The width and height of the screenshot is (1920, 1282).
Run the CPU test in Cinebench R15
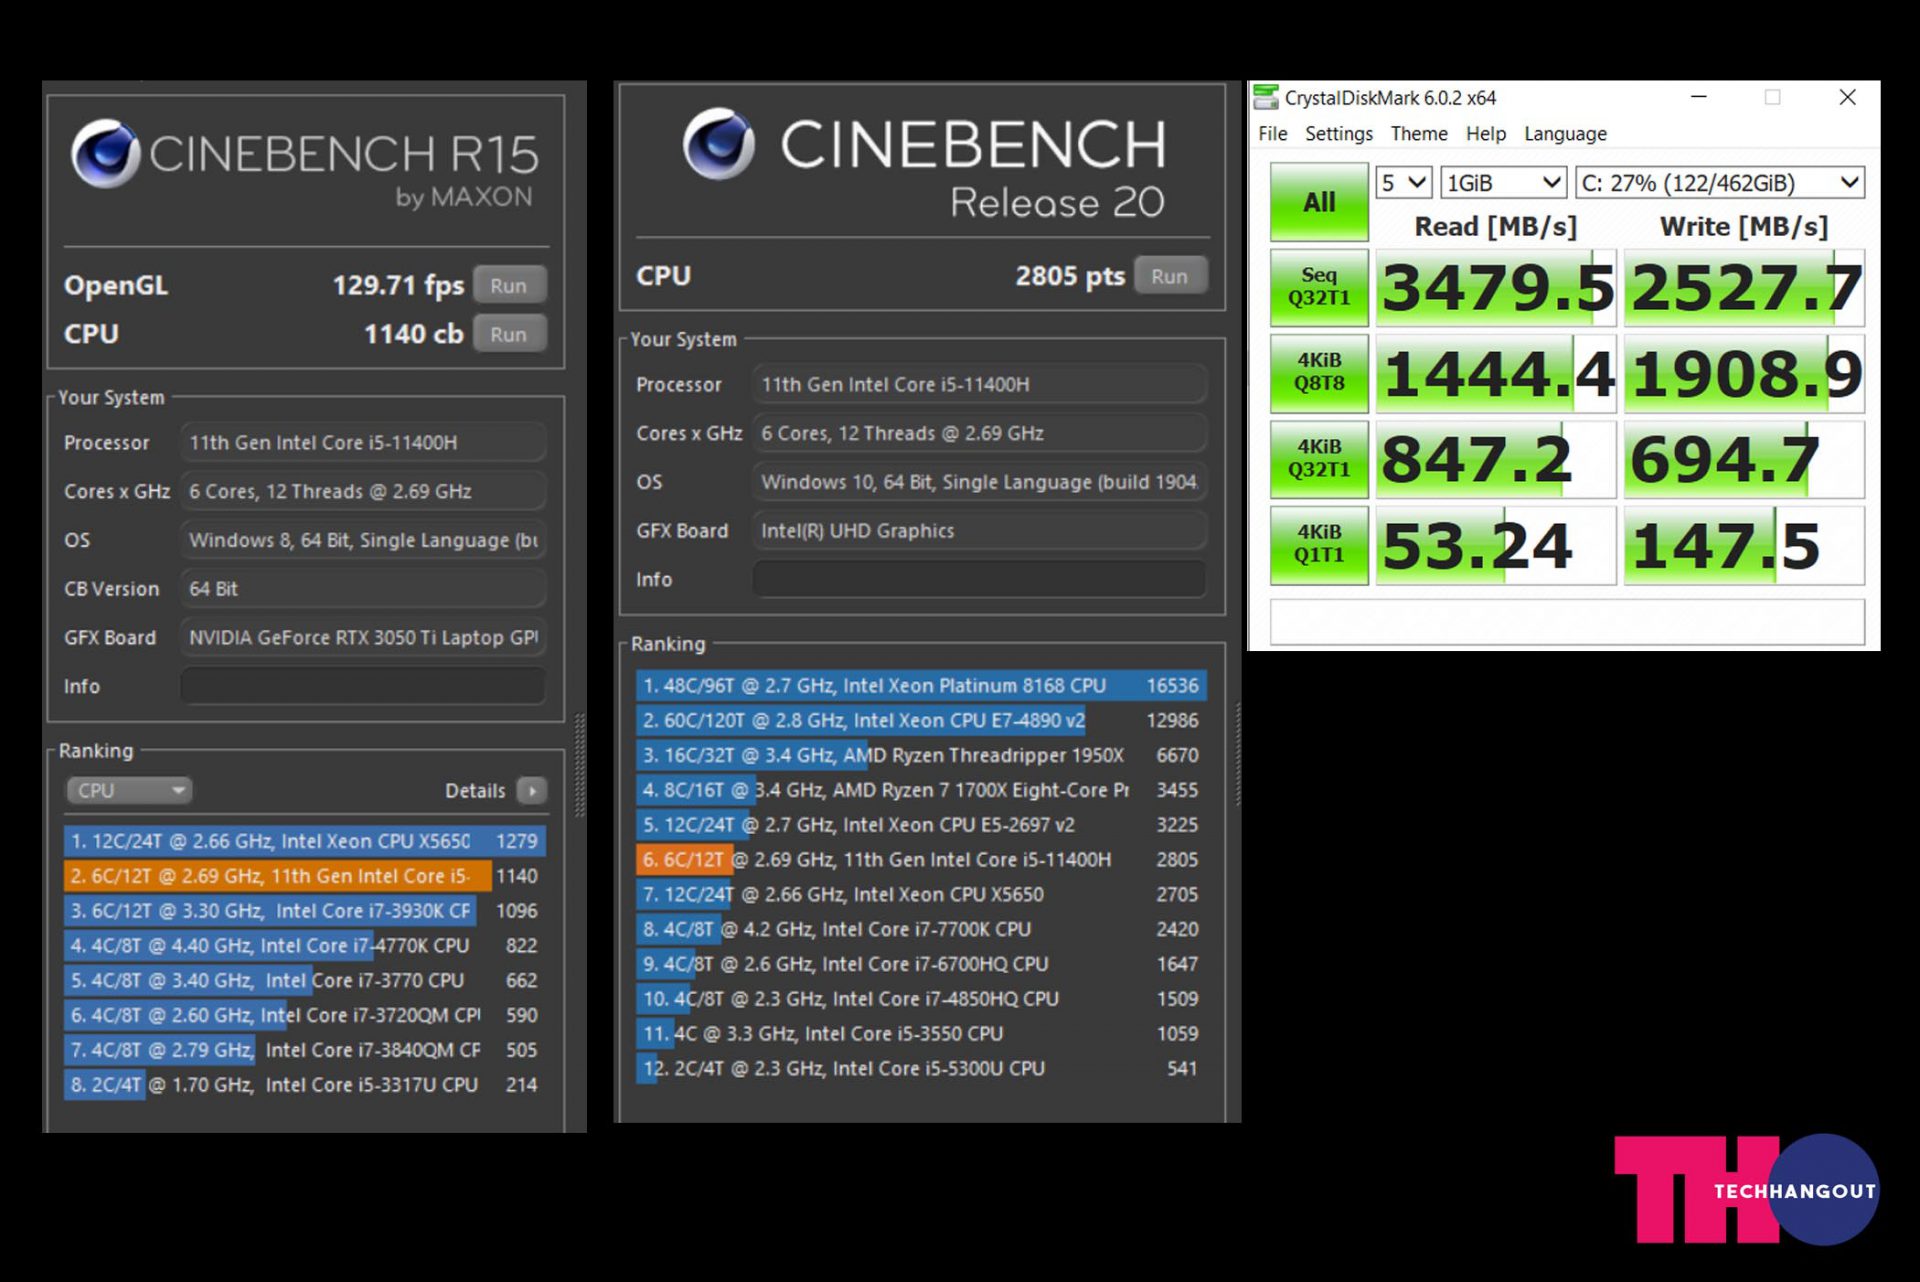pos(509,335)
